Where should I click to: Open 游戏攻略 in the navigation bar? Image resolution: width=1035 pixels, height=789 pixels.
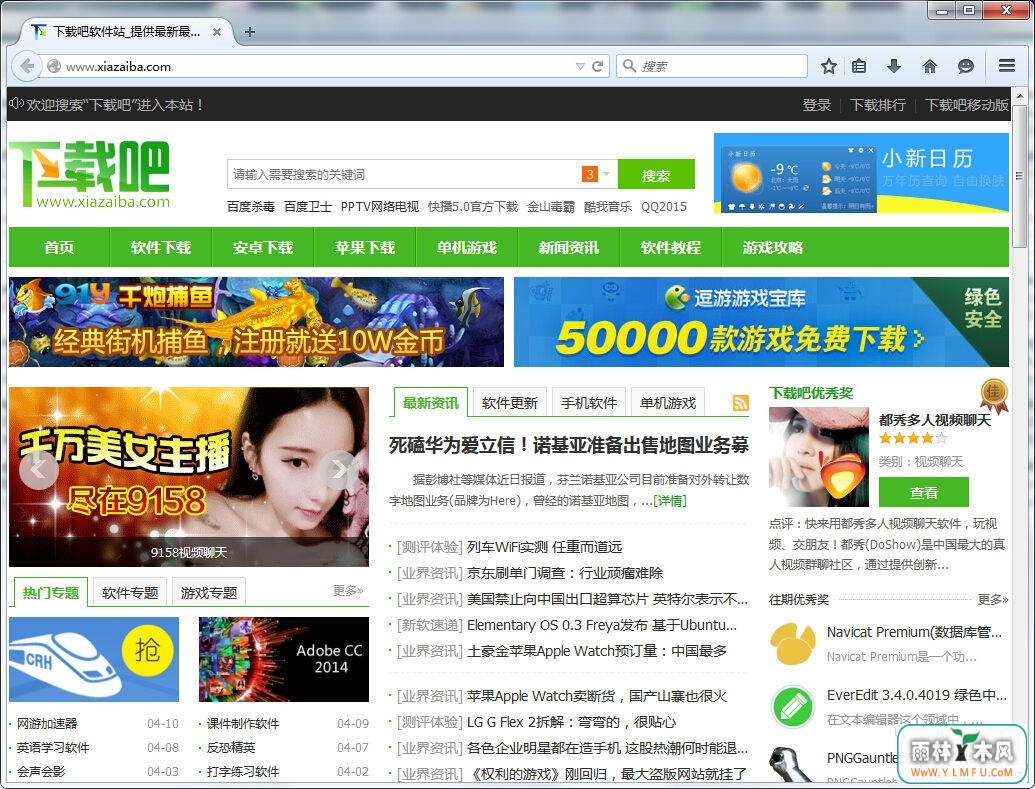773,248
